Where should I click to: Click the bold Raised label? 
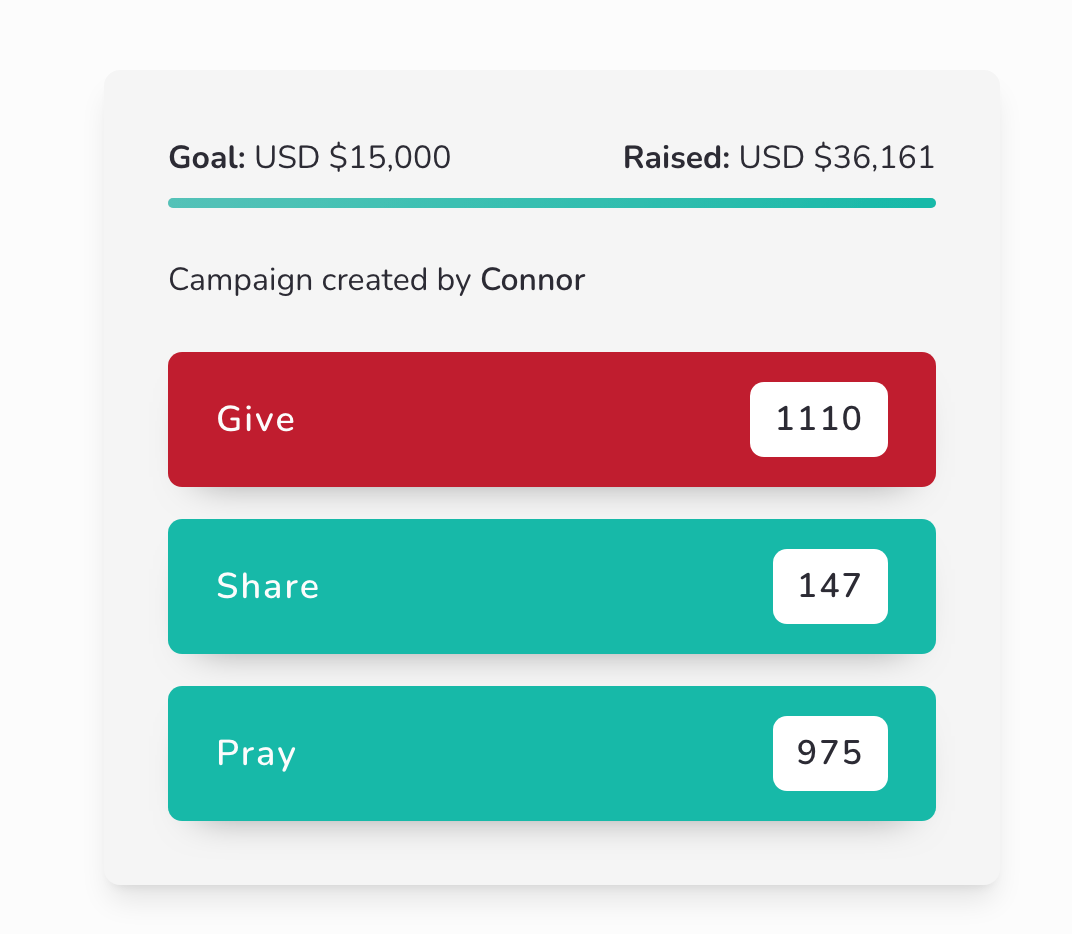(676, 158)
